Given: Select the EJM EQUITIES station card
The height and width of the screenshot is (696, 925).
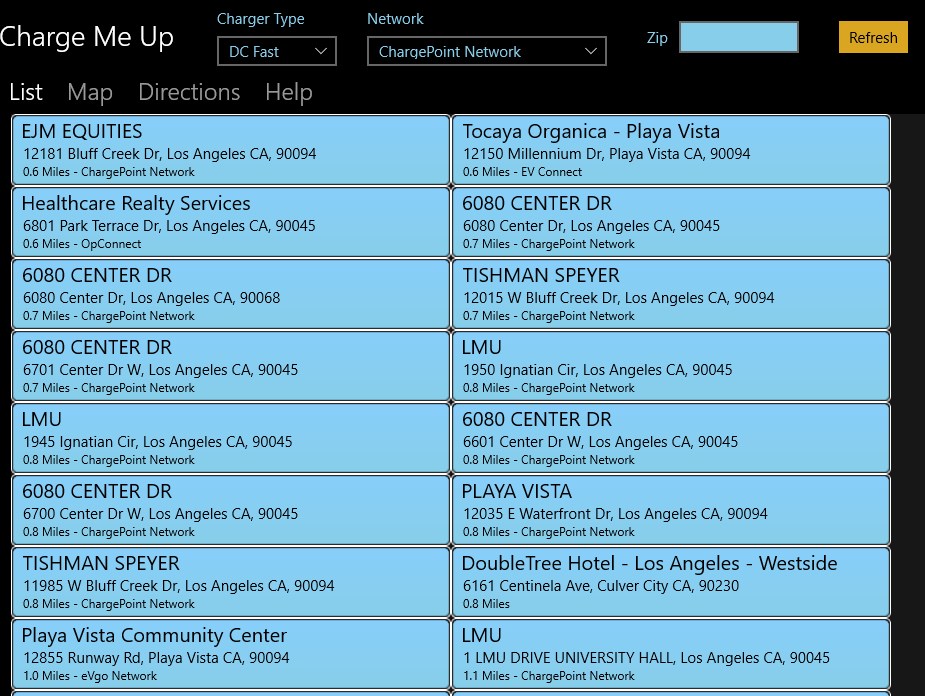Looking at the screenshot, I should point(231,150).
